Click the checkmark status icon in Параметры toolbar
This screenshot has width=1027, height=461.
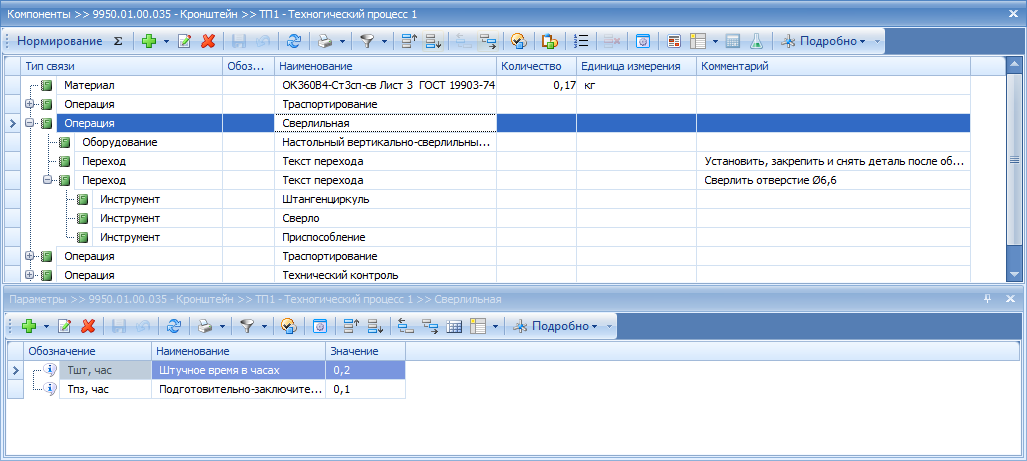[289, 325]
